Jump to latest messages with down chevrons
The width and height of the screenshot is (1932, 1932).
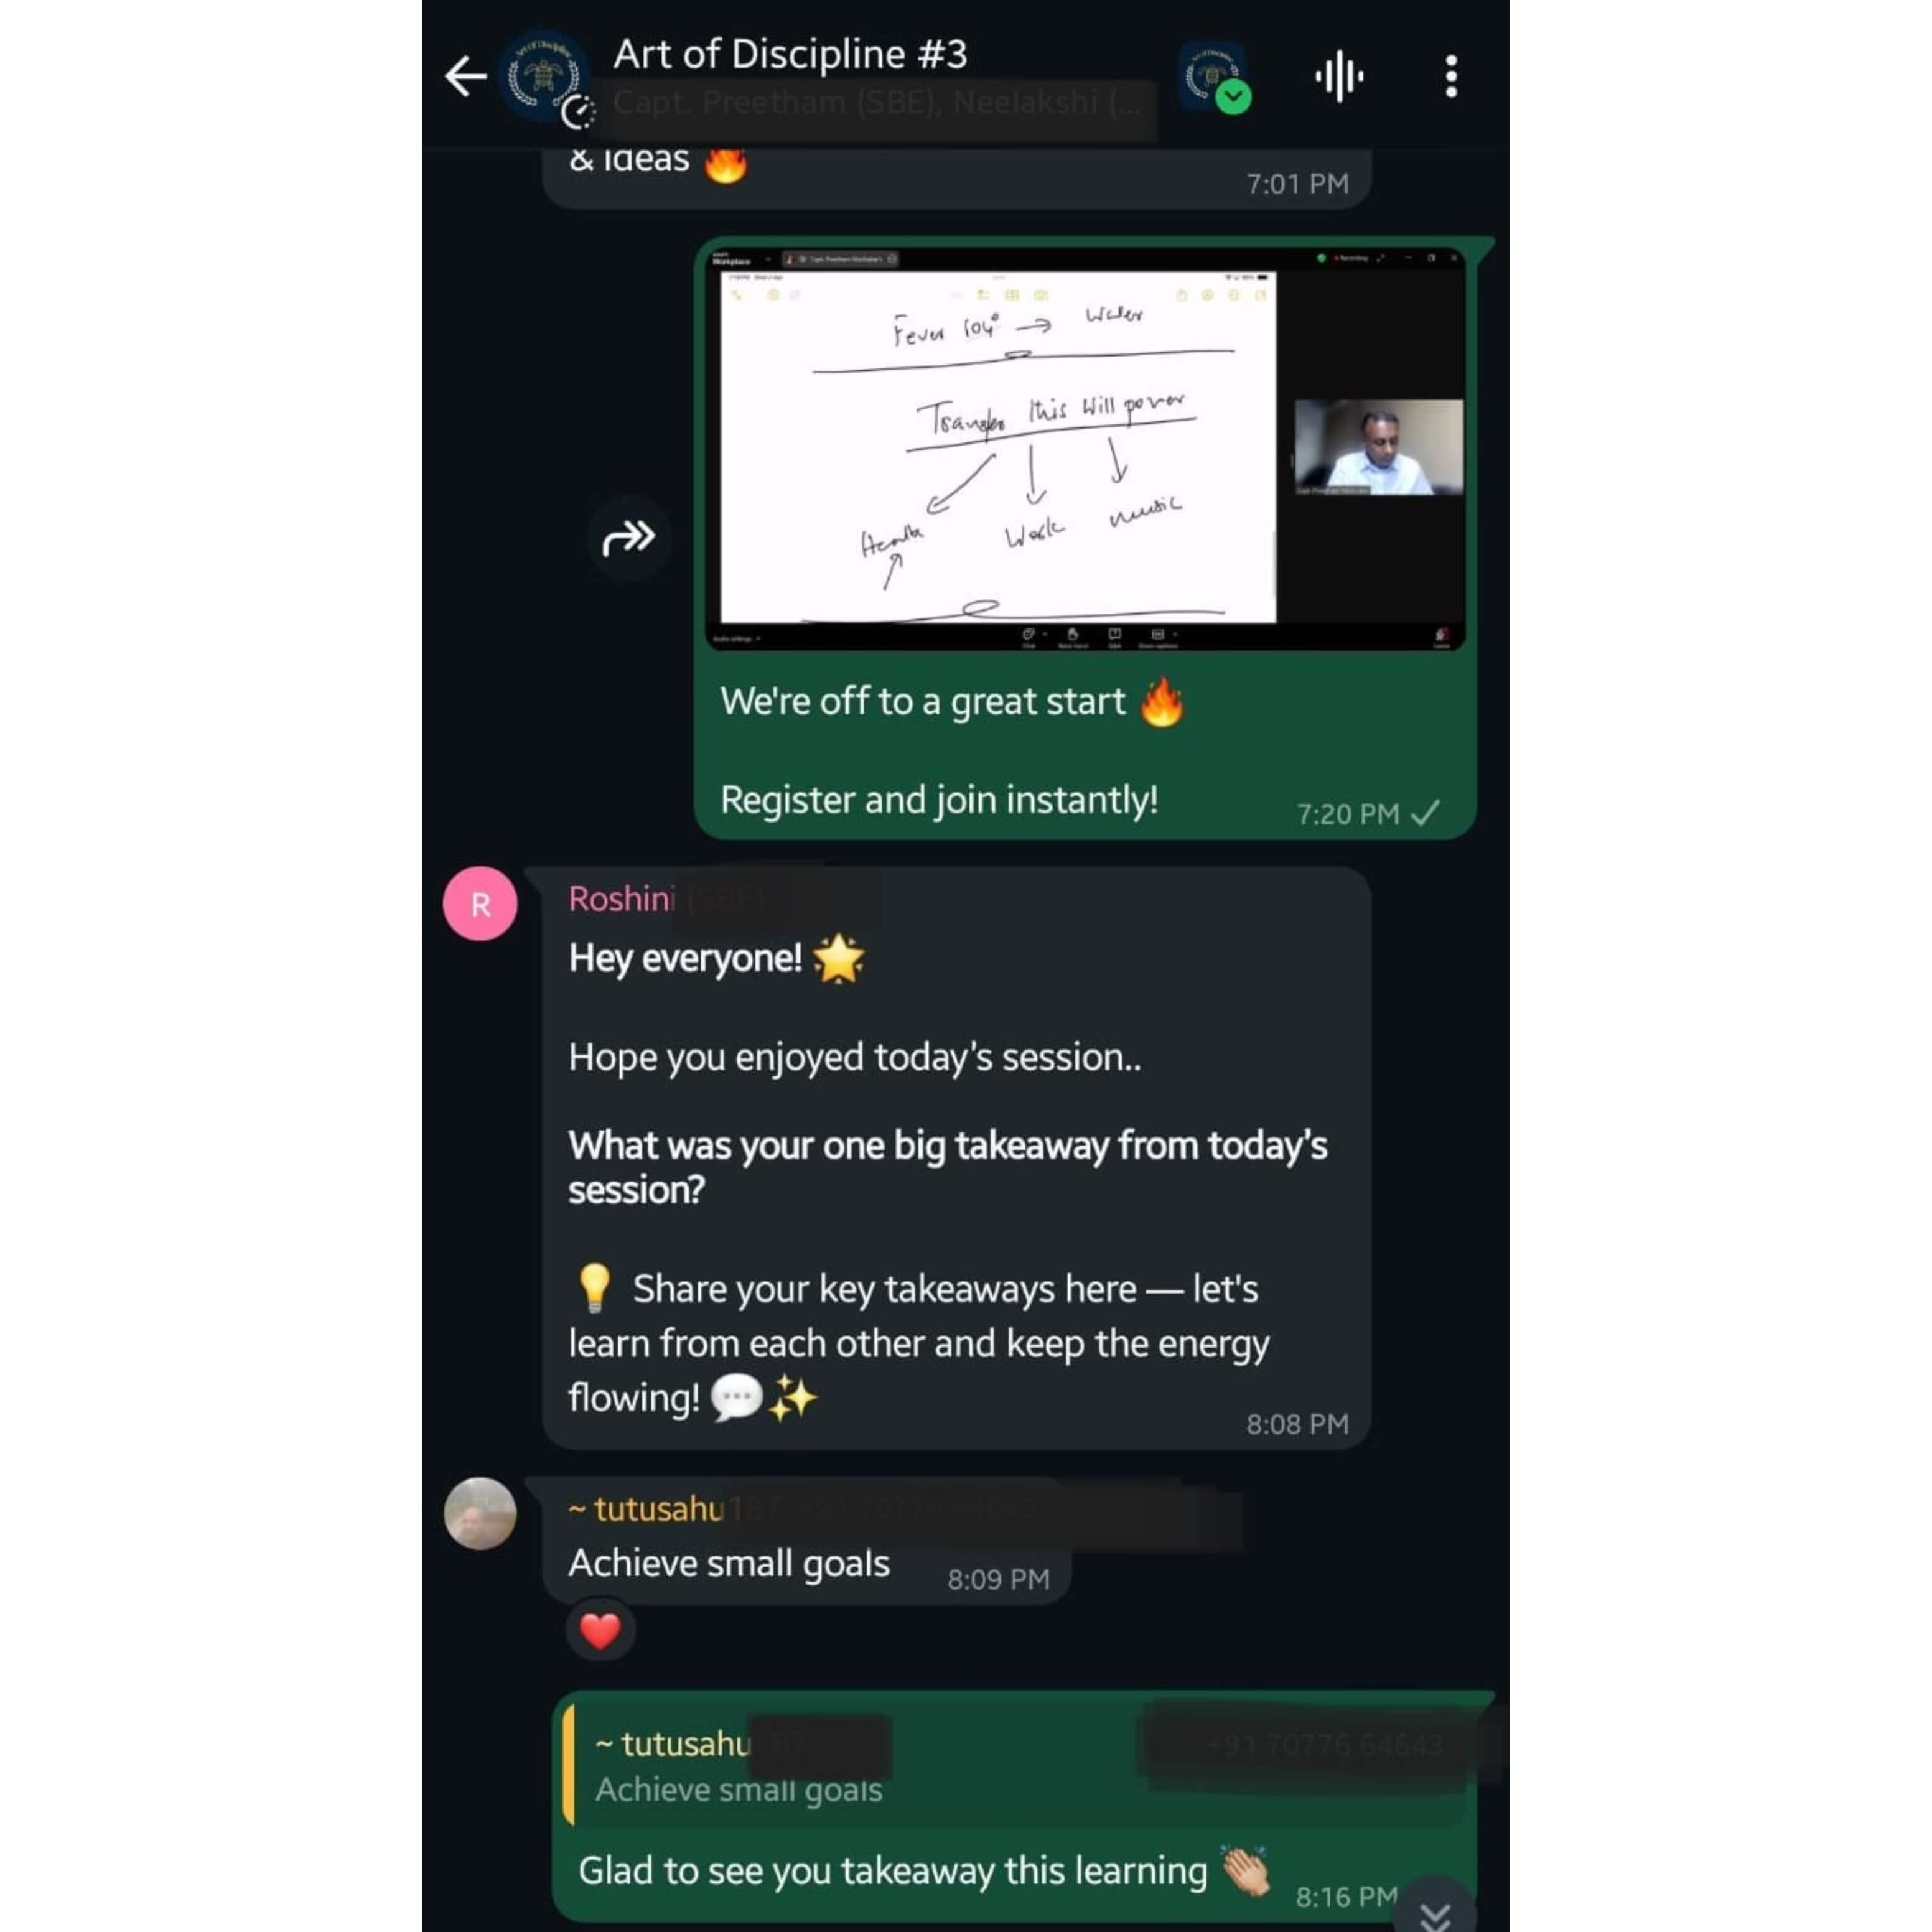point(1435,1910)
